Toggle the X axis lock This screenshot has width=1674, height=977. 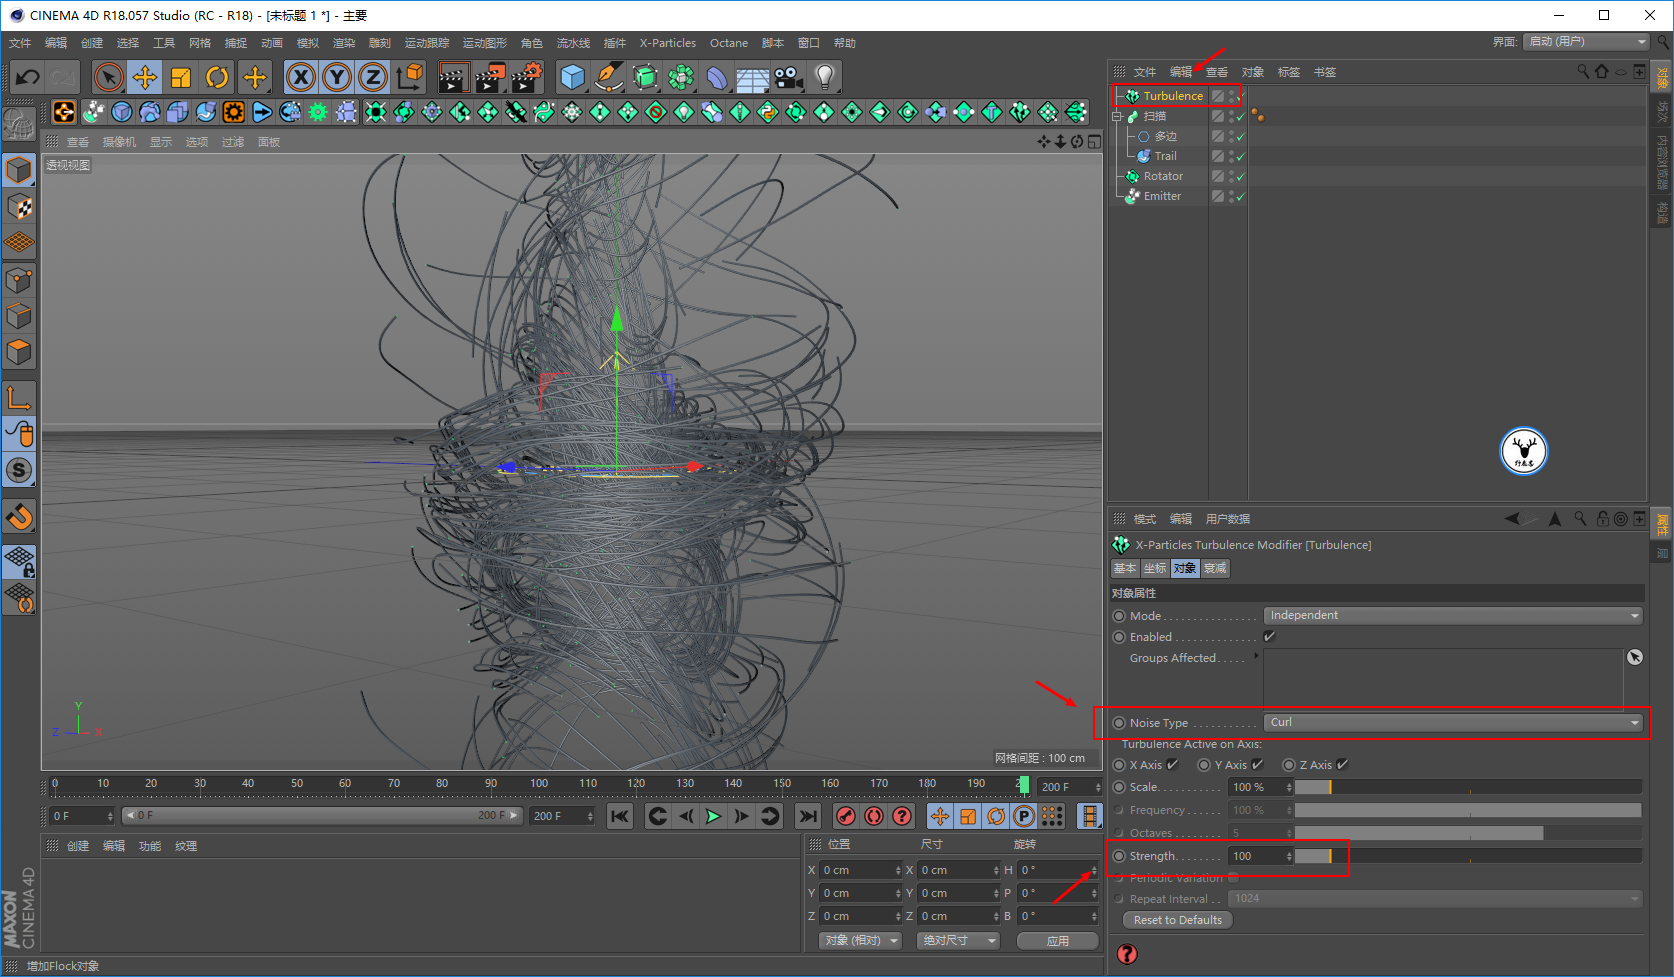tap(301, 77)
